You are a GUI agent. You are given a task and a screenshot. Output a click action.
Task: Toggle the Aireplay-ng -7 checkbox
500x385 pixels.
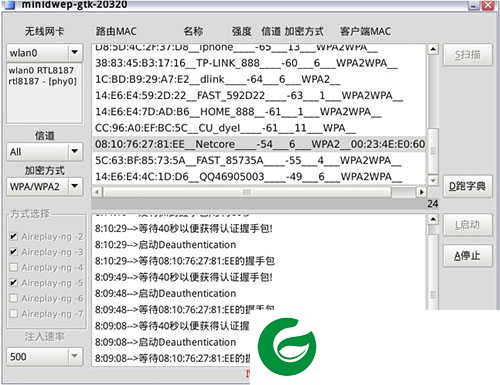[13, 314]
